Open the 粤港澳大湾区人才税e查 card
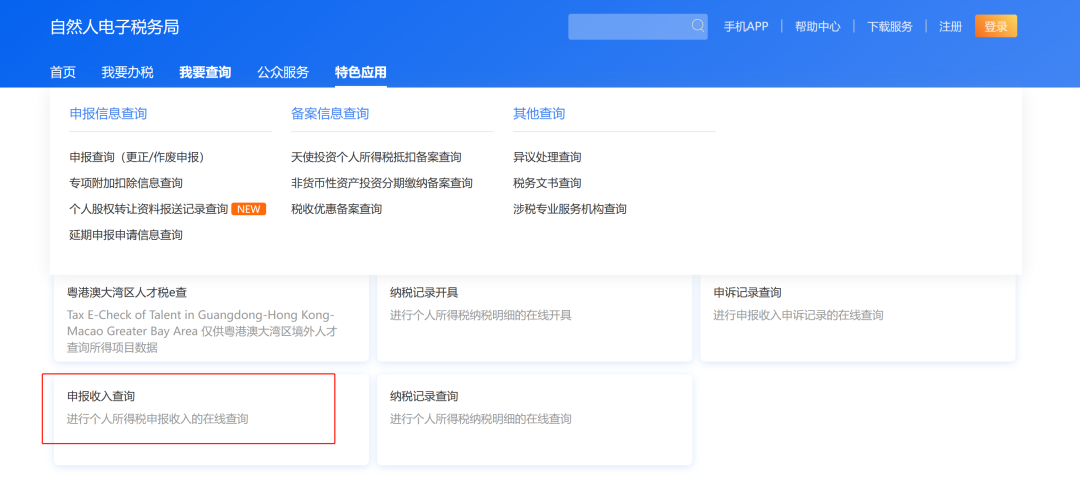 point(211,317)
